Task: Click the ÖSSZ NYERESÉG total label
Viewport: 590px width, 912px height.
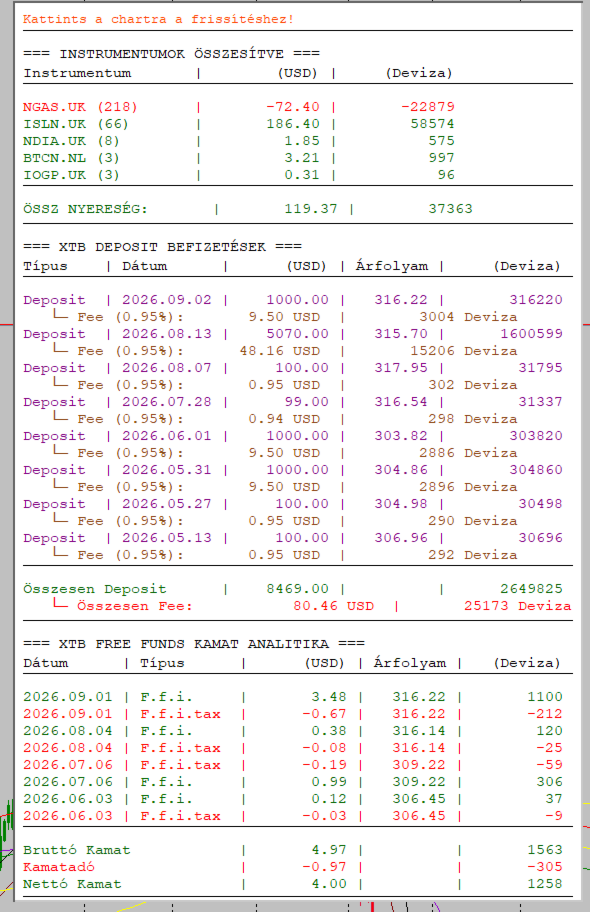Action: pyautogui.click(x=85, y=209)
